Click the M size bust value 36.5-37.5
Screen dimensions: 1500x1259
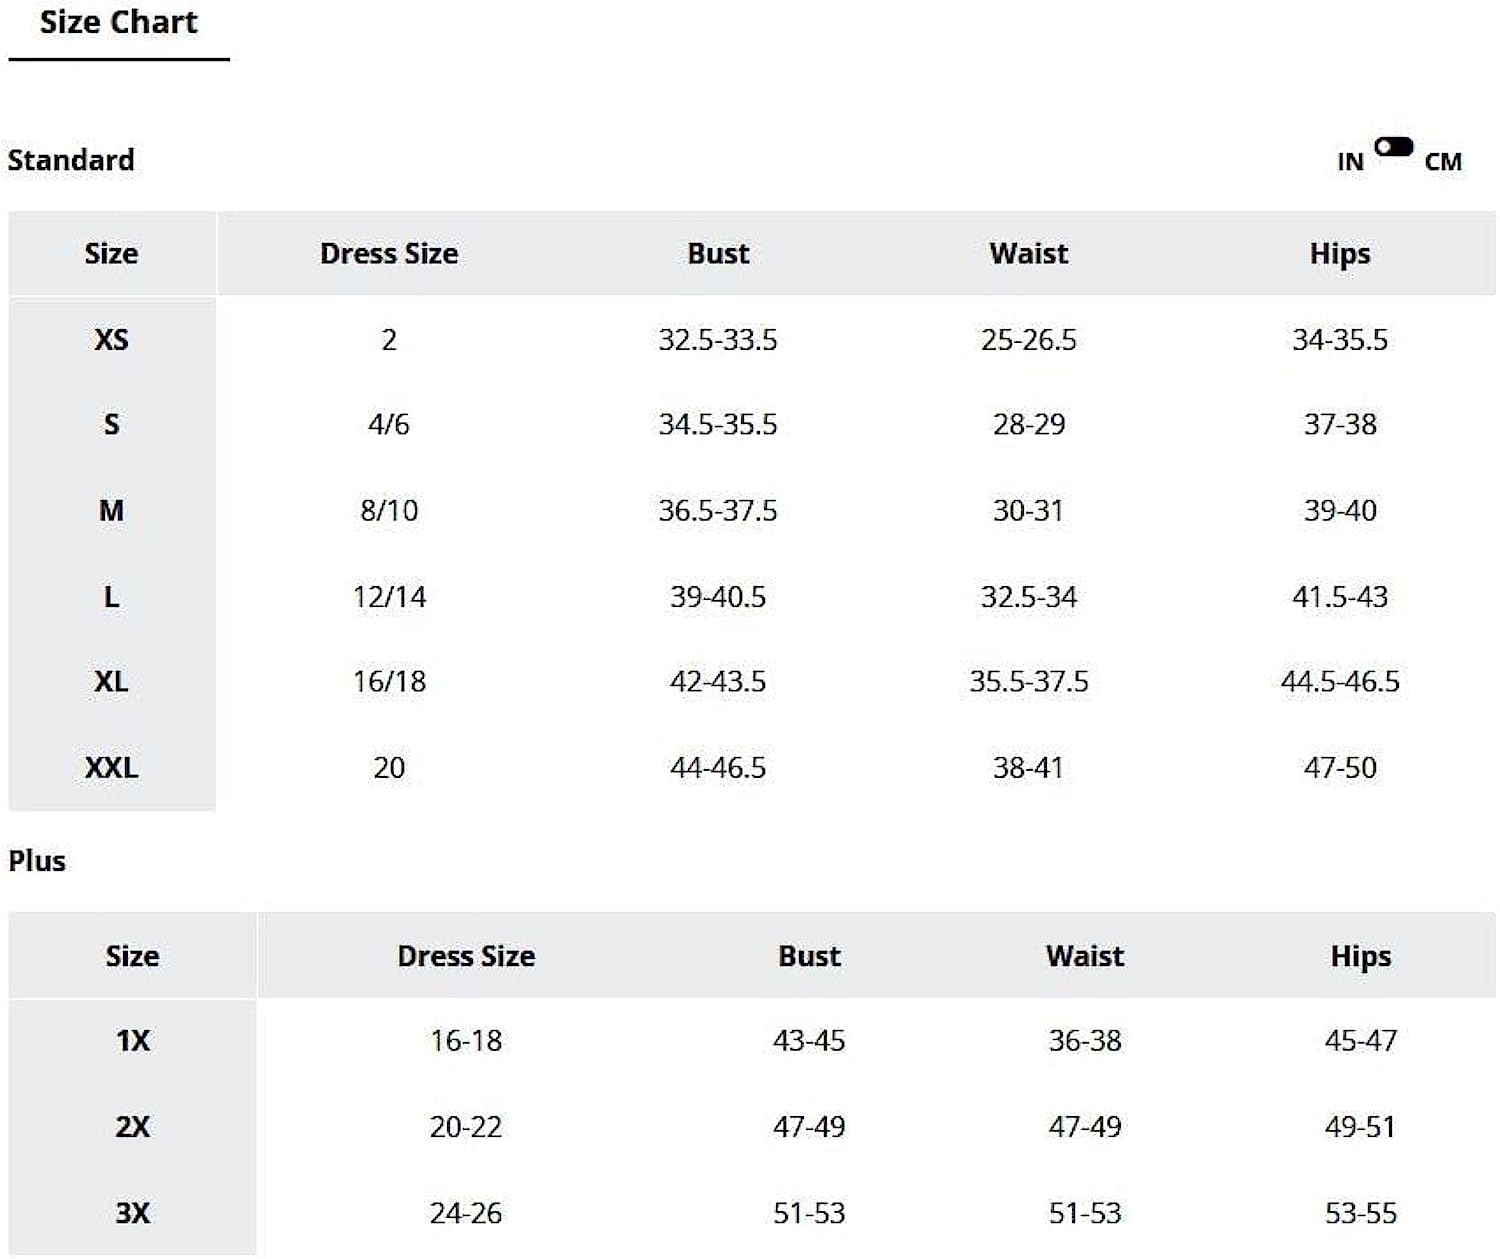pyautogui.click(x=718, y=511)
